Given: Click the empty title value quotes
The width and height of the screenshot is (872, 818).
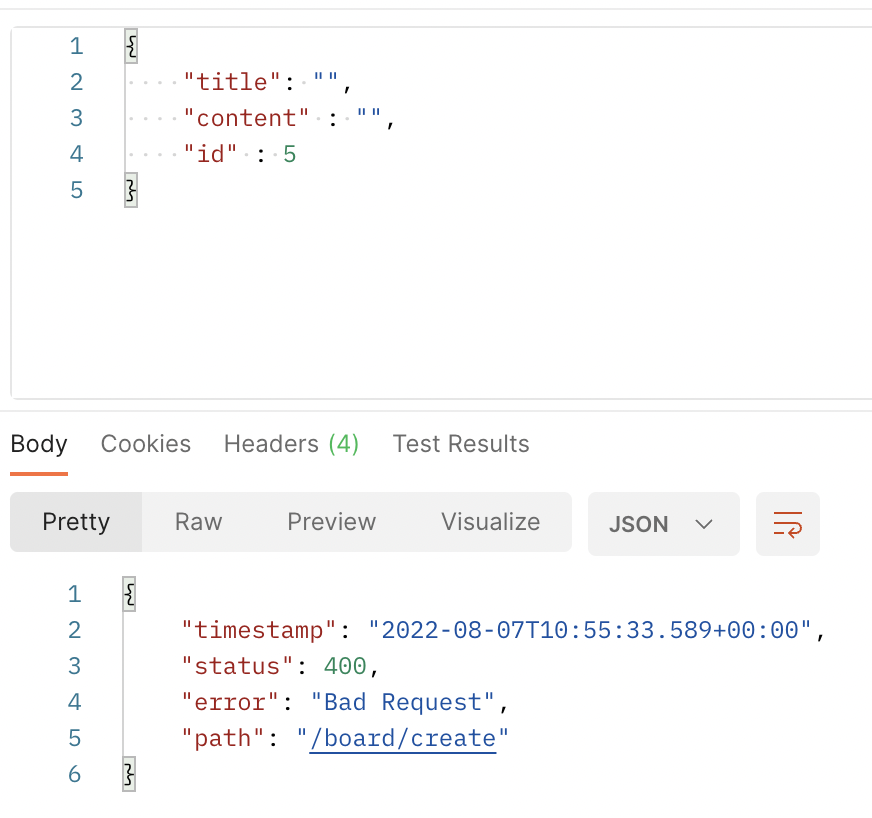Looking at the screenshot, I should point(325,78).
